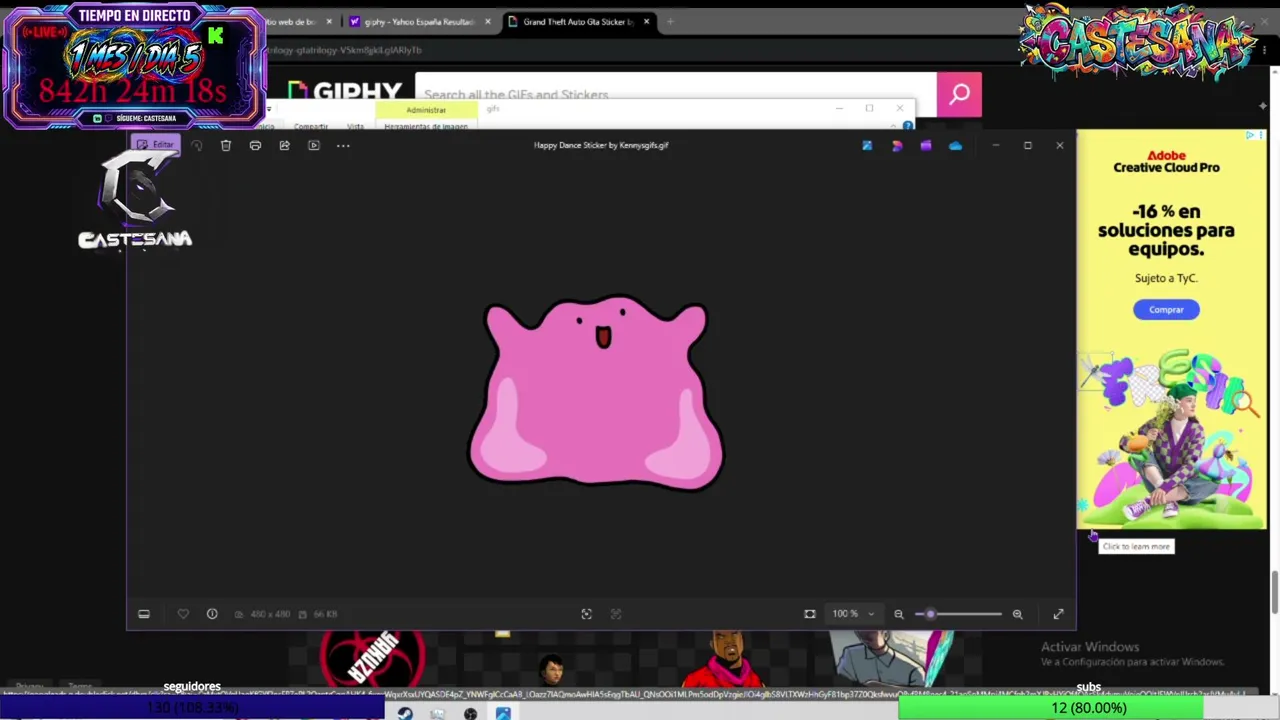Delete the GIF with trash icon
The height and width of the screenshot is (720, 1280).
tap(226, 146)
